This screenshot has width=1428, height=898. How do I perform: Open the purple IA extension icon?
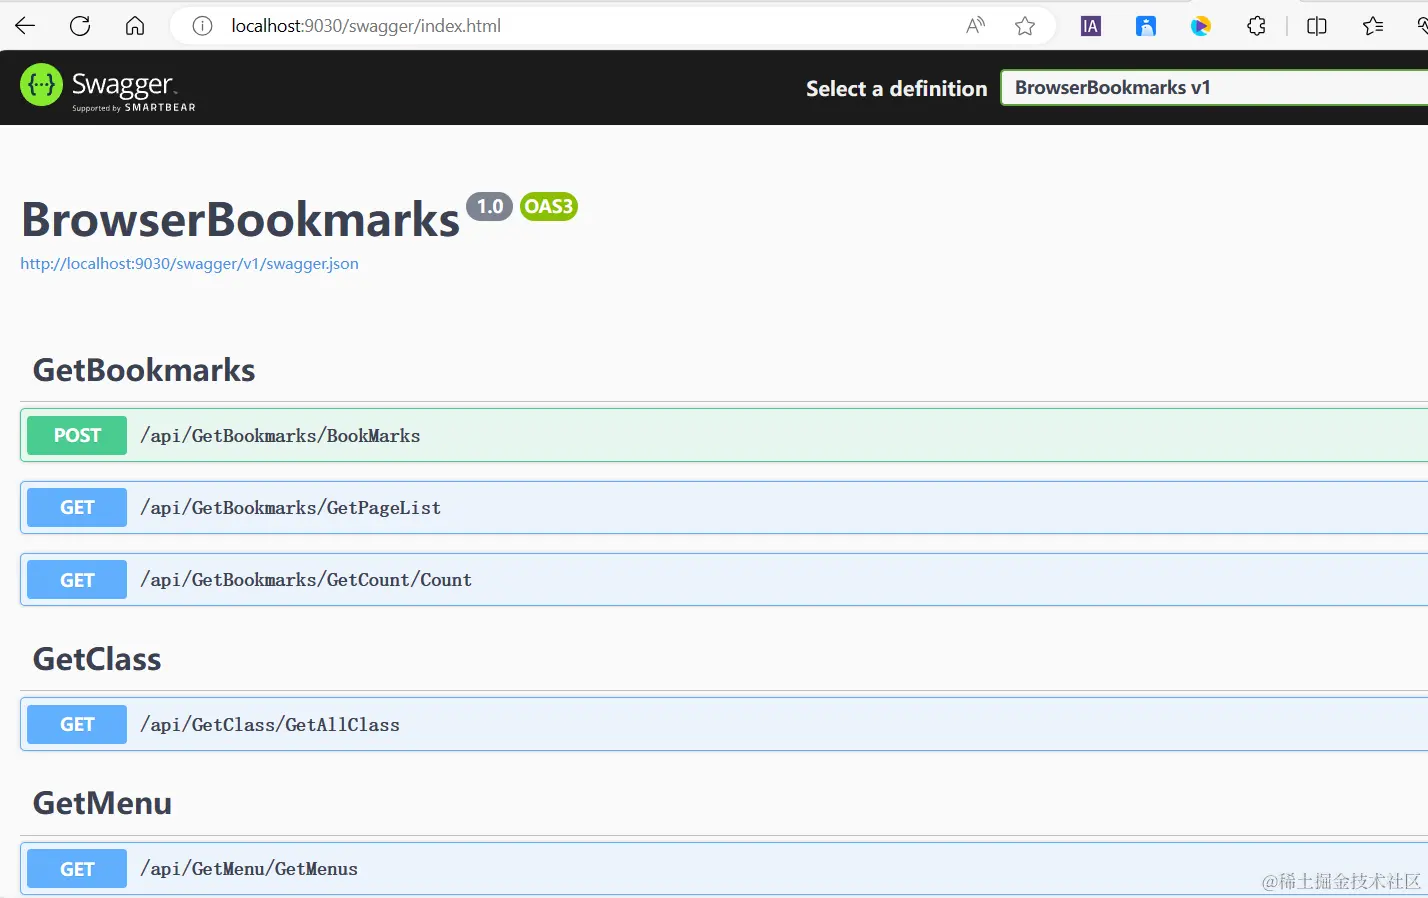[1091, 26]
